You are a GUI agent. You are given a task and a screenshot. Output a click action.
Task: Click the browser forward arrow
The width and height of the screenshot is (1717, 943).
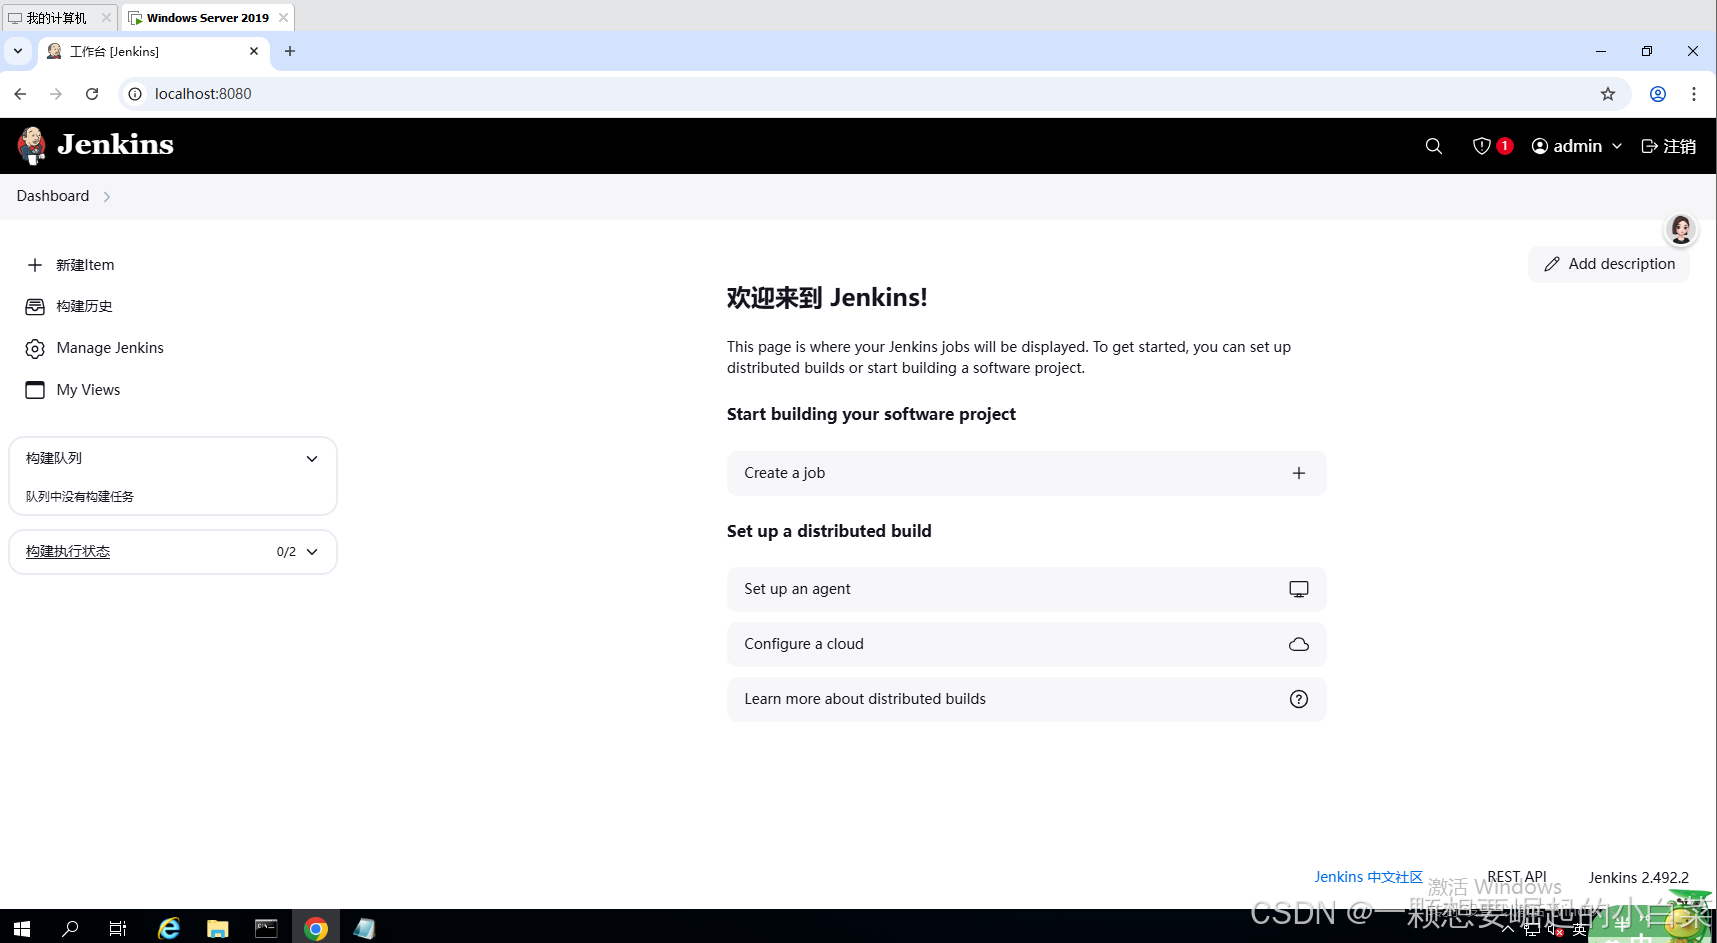[x=56, y=94]
